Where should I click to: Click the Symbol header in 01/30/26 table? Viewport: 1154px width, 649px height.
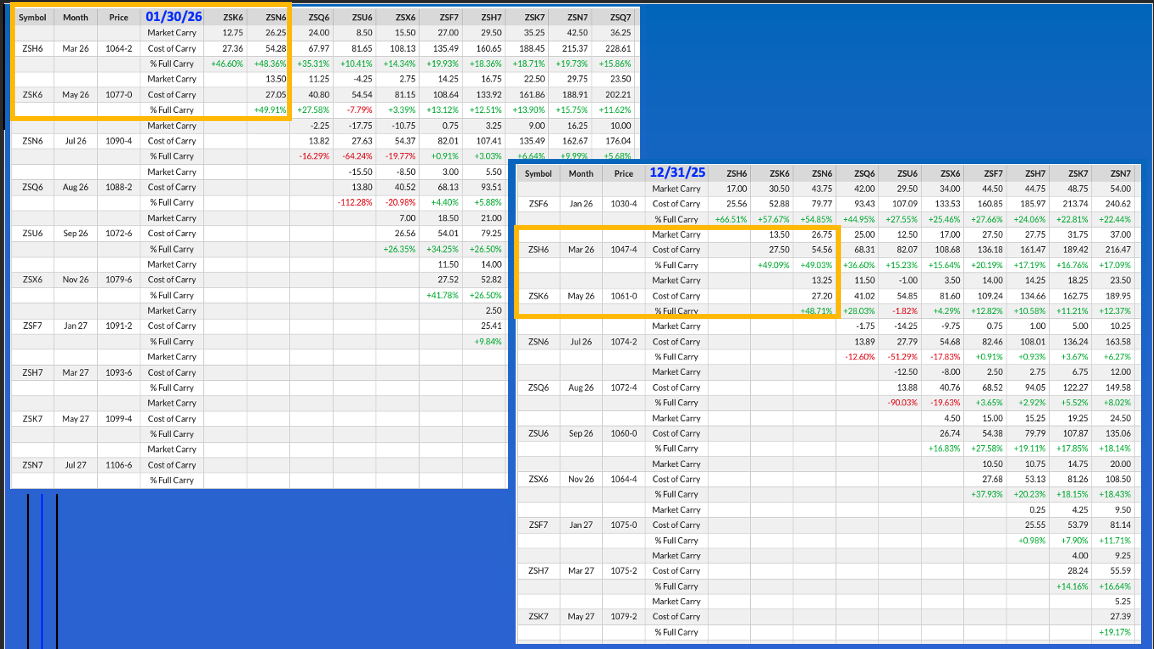tap(32, 18)
